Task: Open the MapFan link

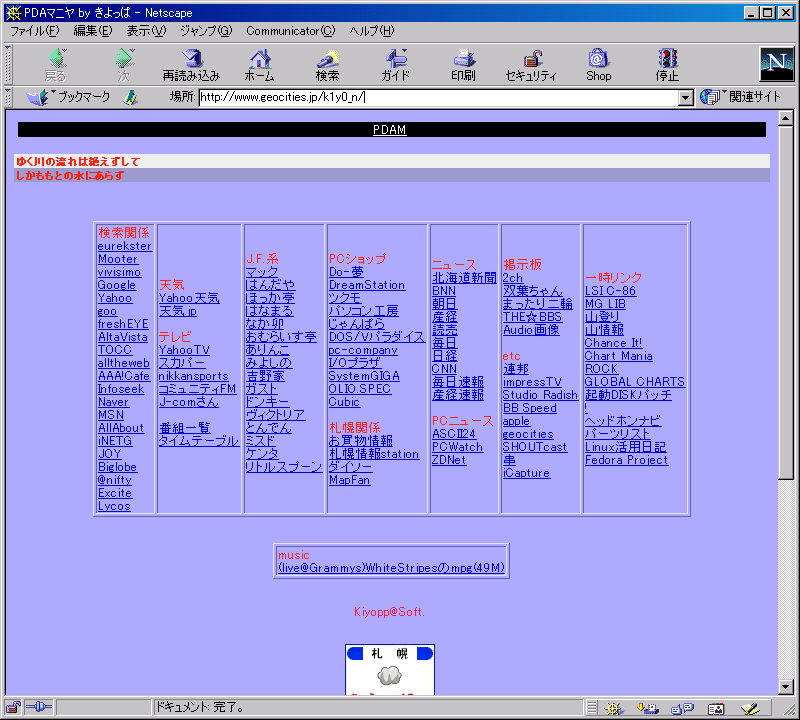Action: (349, 480)
